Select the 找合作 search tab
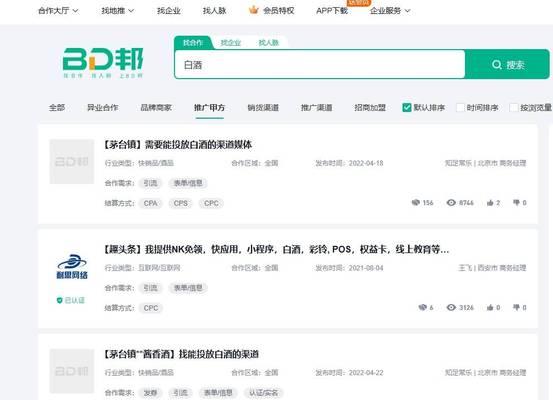Image resolution: width=553 pixels, height=400 pixels. point(193,43)
